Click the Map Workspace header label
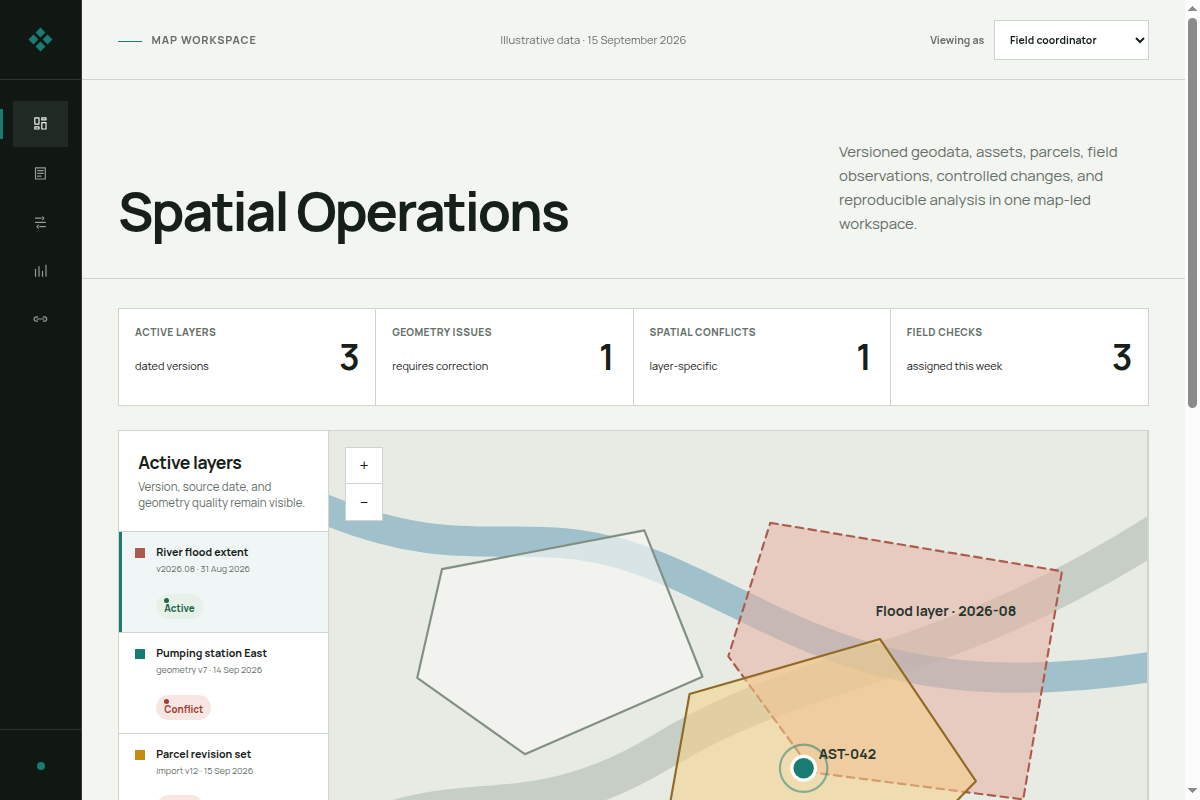Screen dimensions: 1200x800 (x=204, y=40)
